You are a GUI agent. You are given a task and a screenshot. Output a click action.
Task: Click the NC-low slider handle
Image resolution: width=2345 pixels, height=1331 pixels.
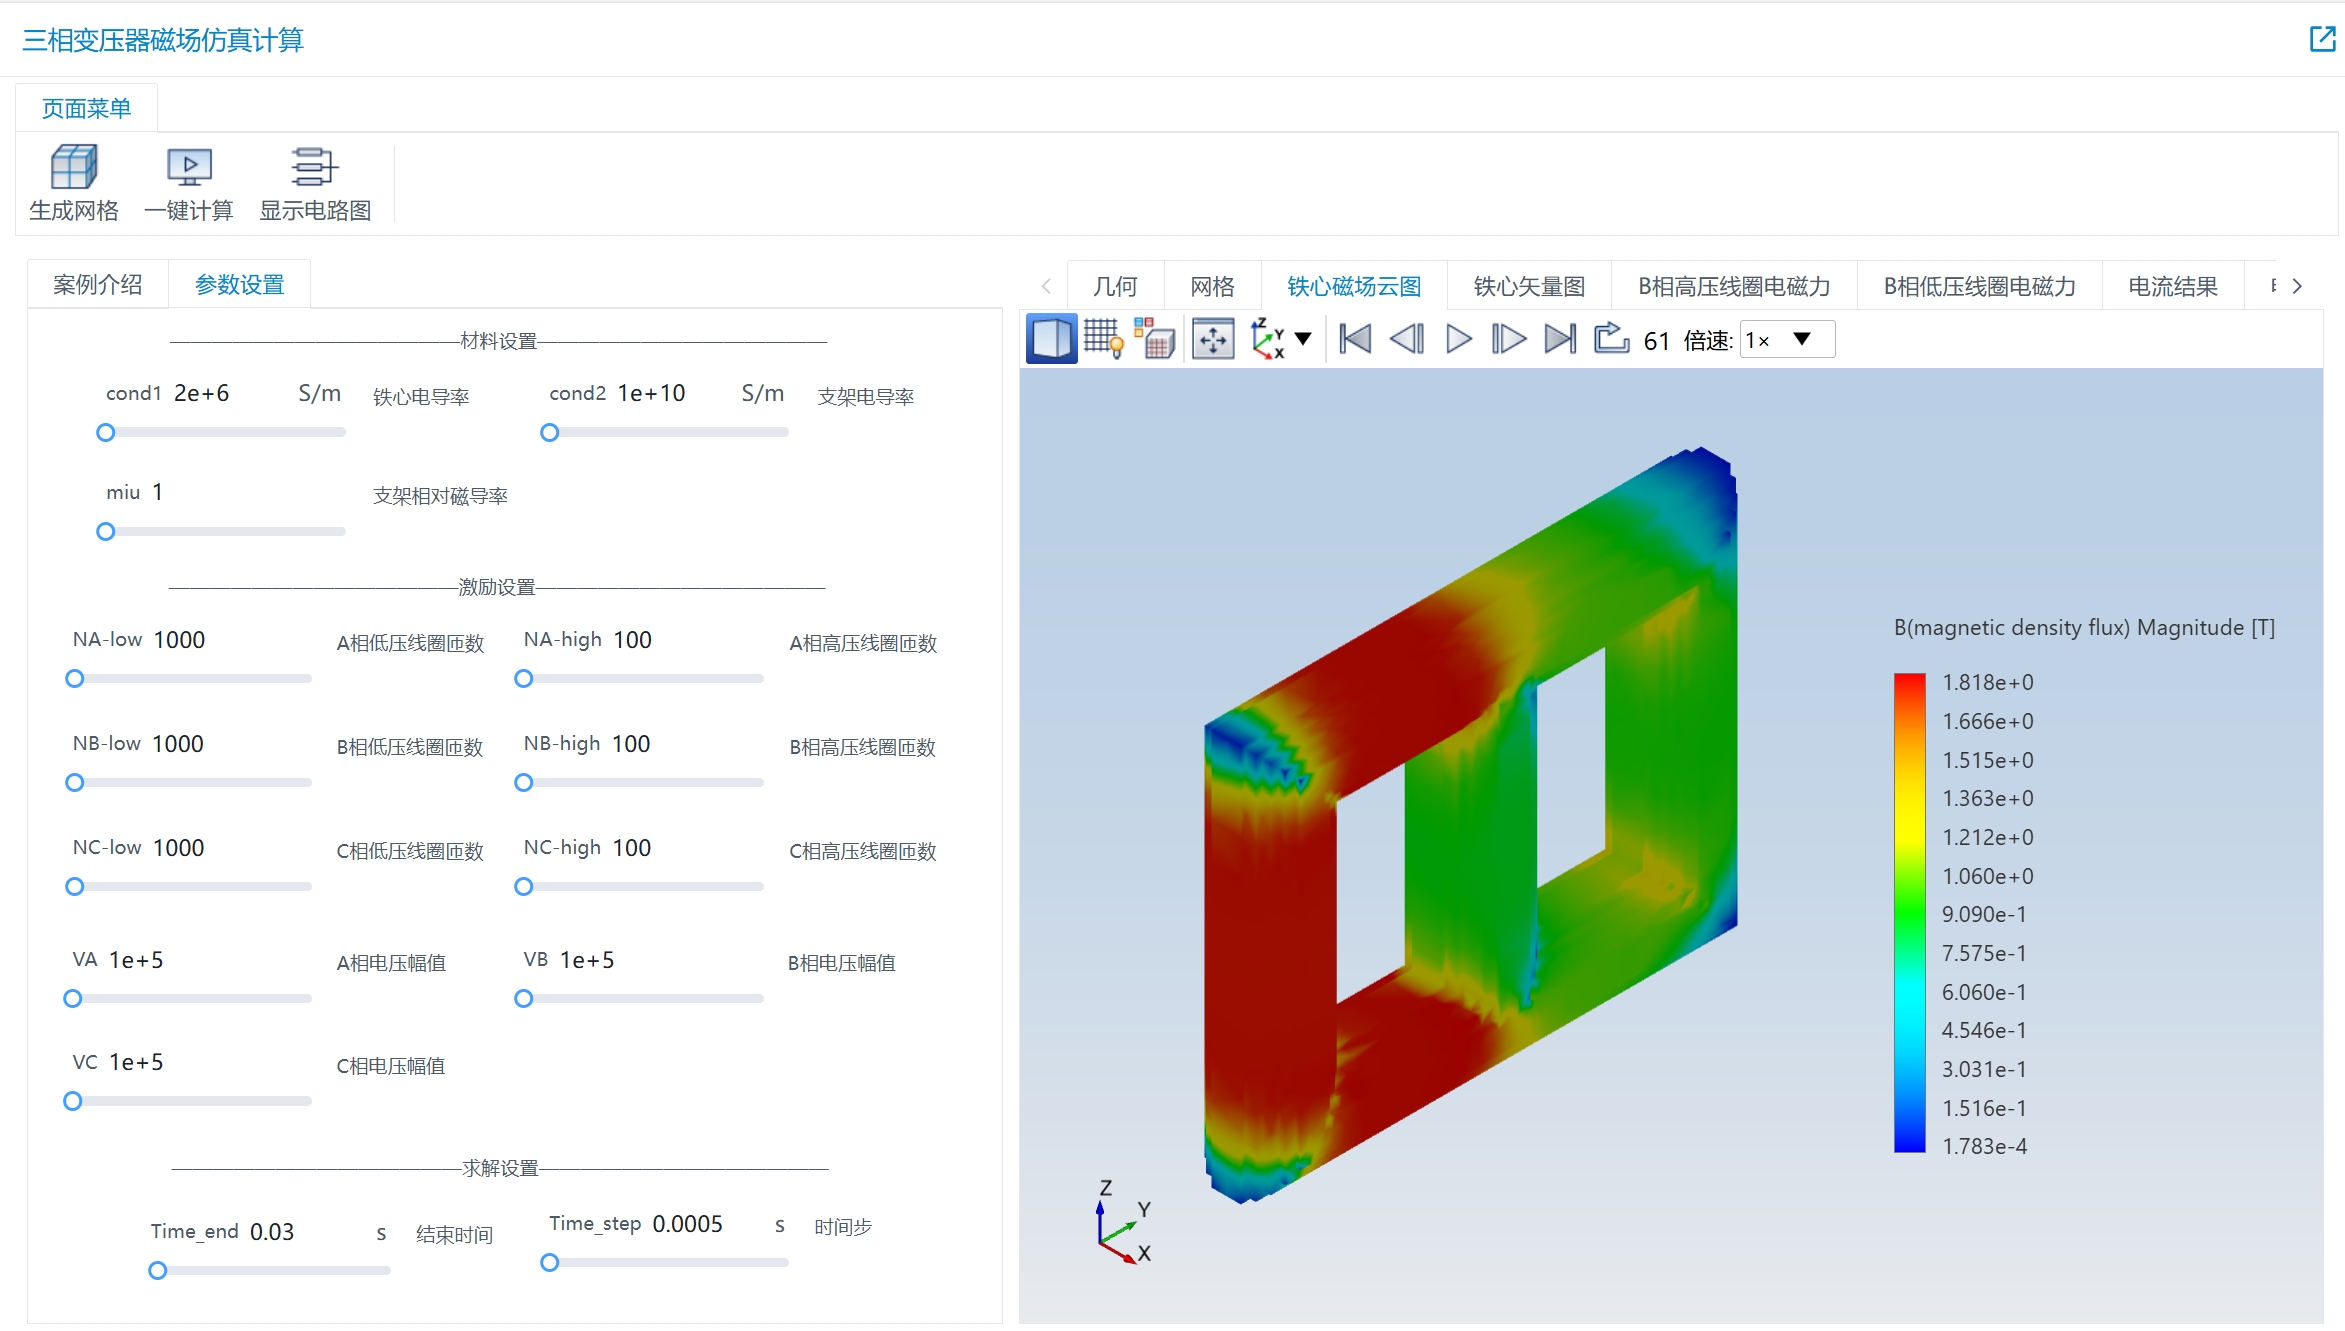[74, 887]
